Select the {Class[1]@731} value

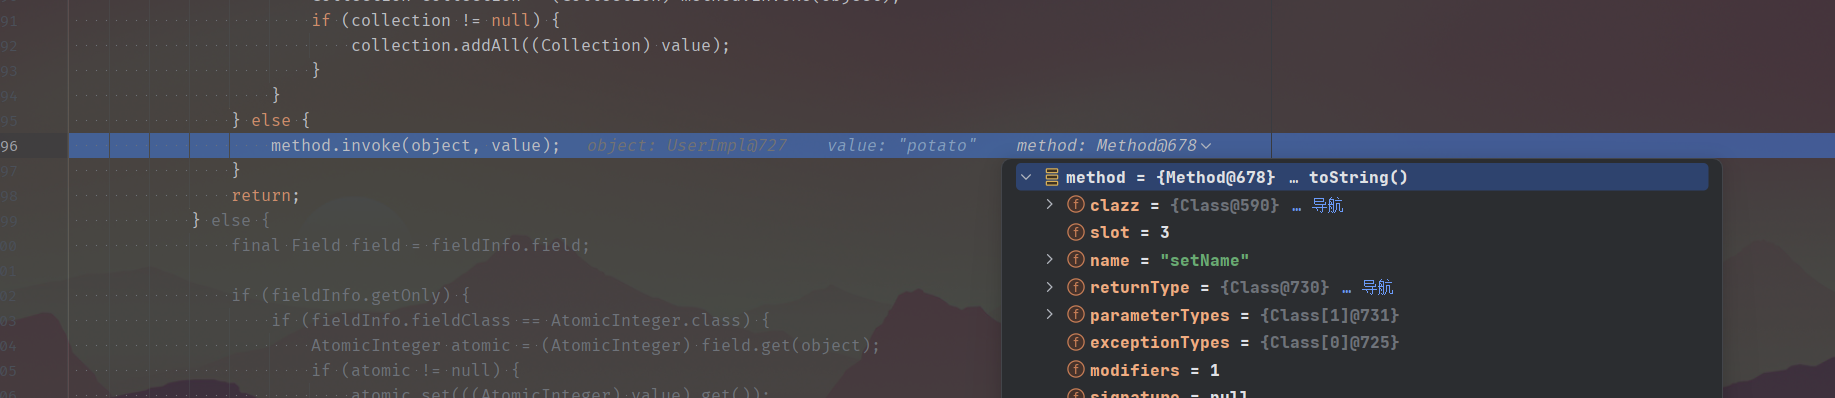(1329, 315)
